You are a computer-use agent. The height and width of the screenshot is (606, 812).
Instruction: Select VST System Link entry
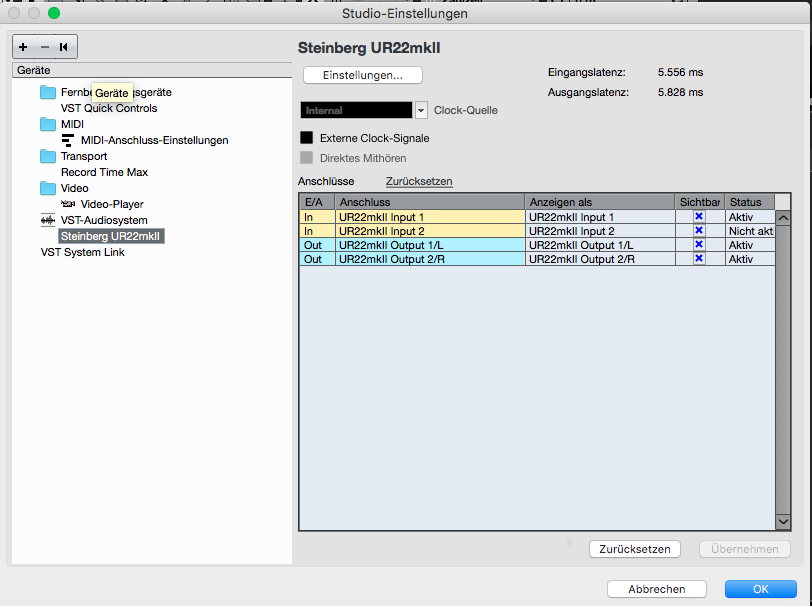(82, 253)
